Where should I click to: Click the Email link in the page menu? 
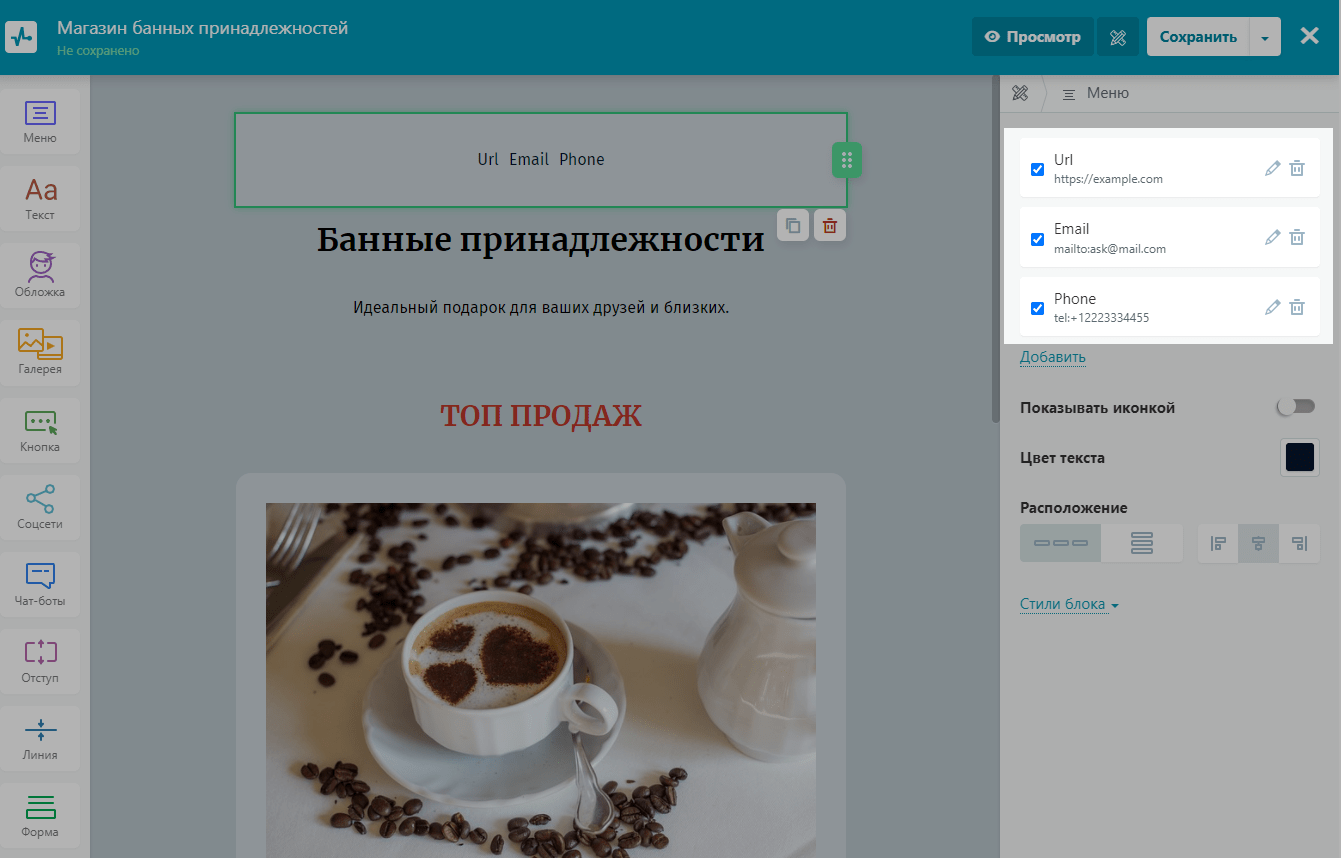pos(529,159)
